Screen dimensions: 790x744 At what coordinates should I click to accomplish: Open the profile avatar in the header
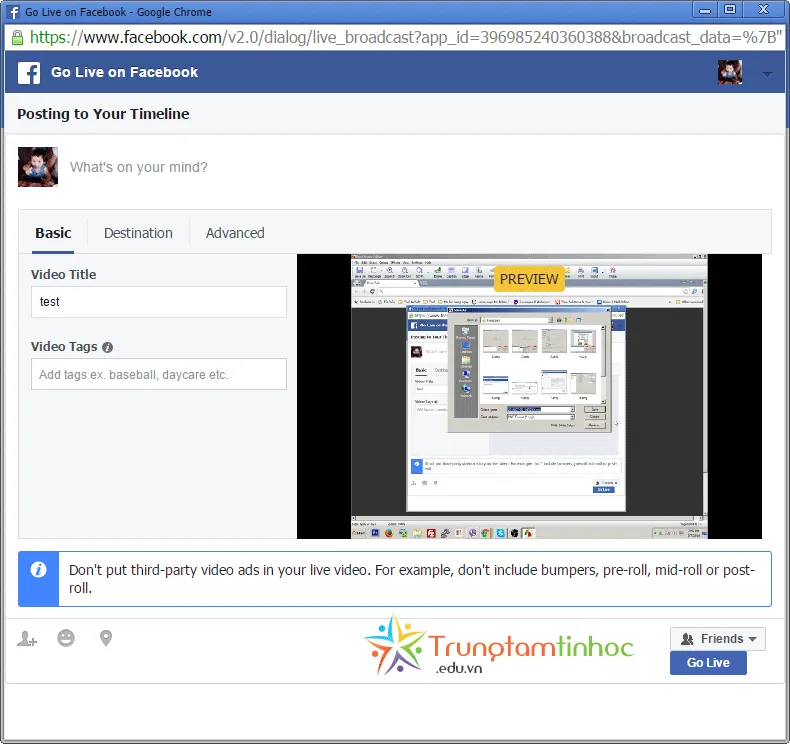730,72
